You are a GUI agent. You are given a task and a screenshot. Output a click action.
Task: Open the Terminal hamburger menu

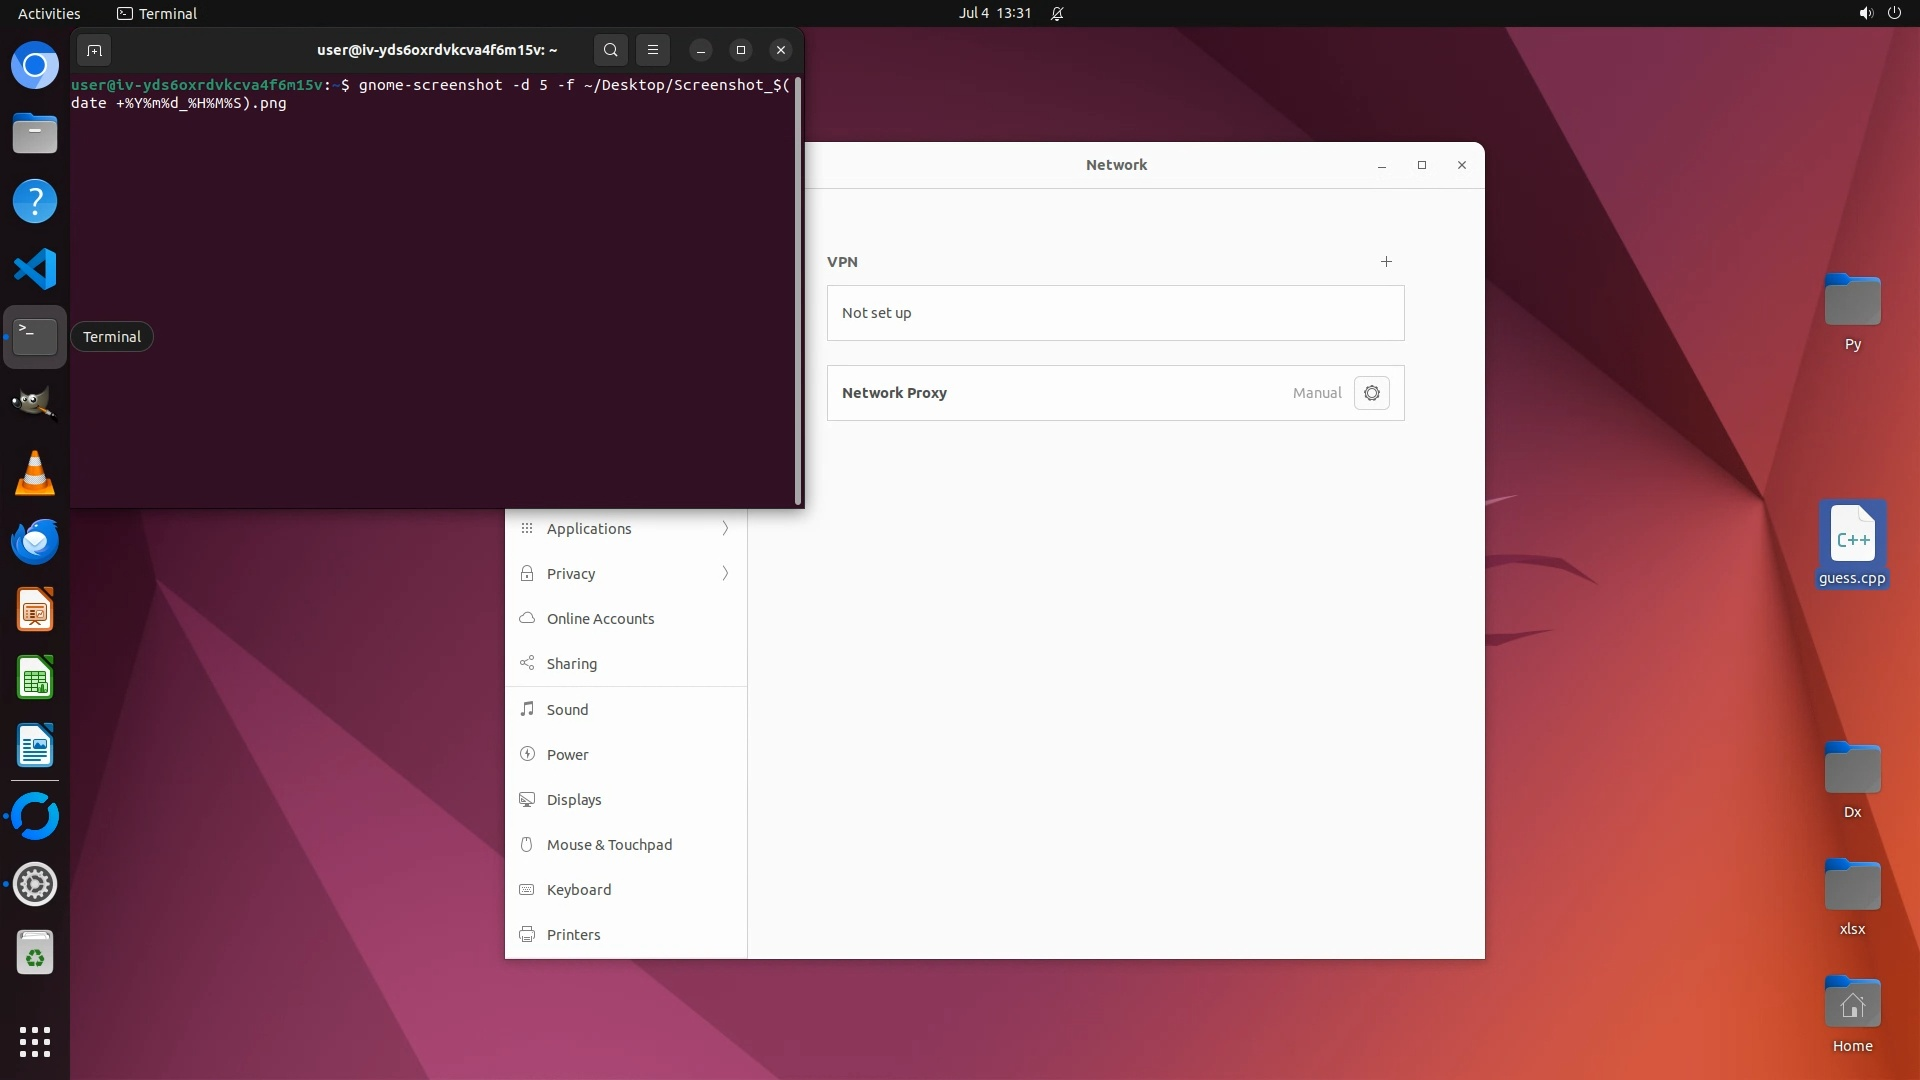(x=652, y=50)
